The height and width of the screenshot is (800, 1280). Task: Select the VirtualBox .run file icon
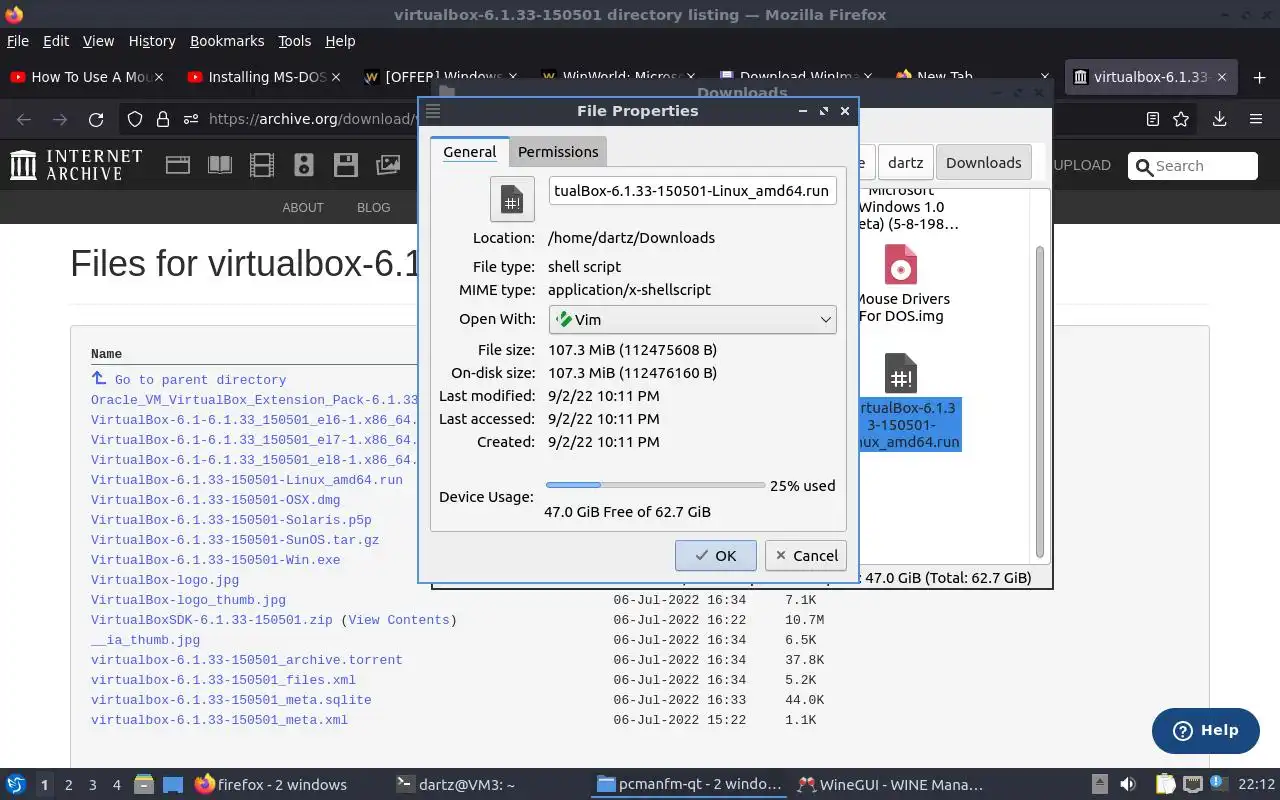coord(901,374)
